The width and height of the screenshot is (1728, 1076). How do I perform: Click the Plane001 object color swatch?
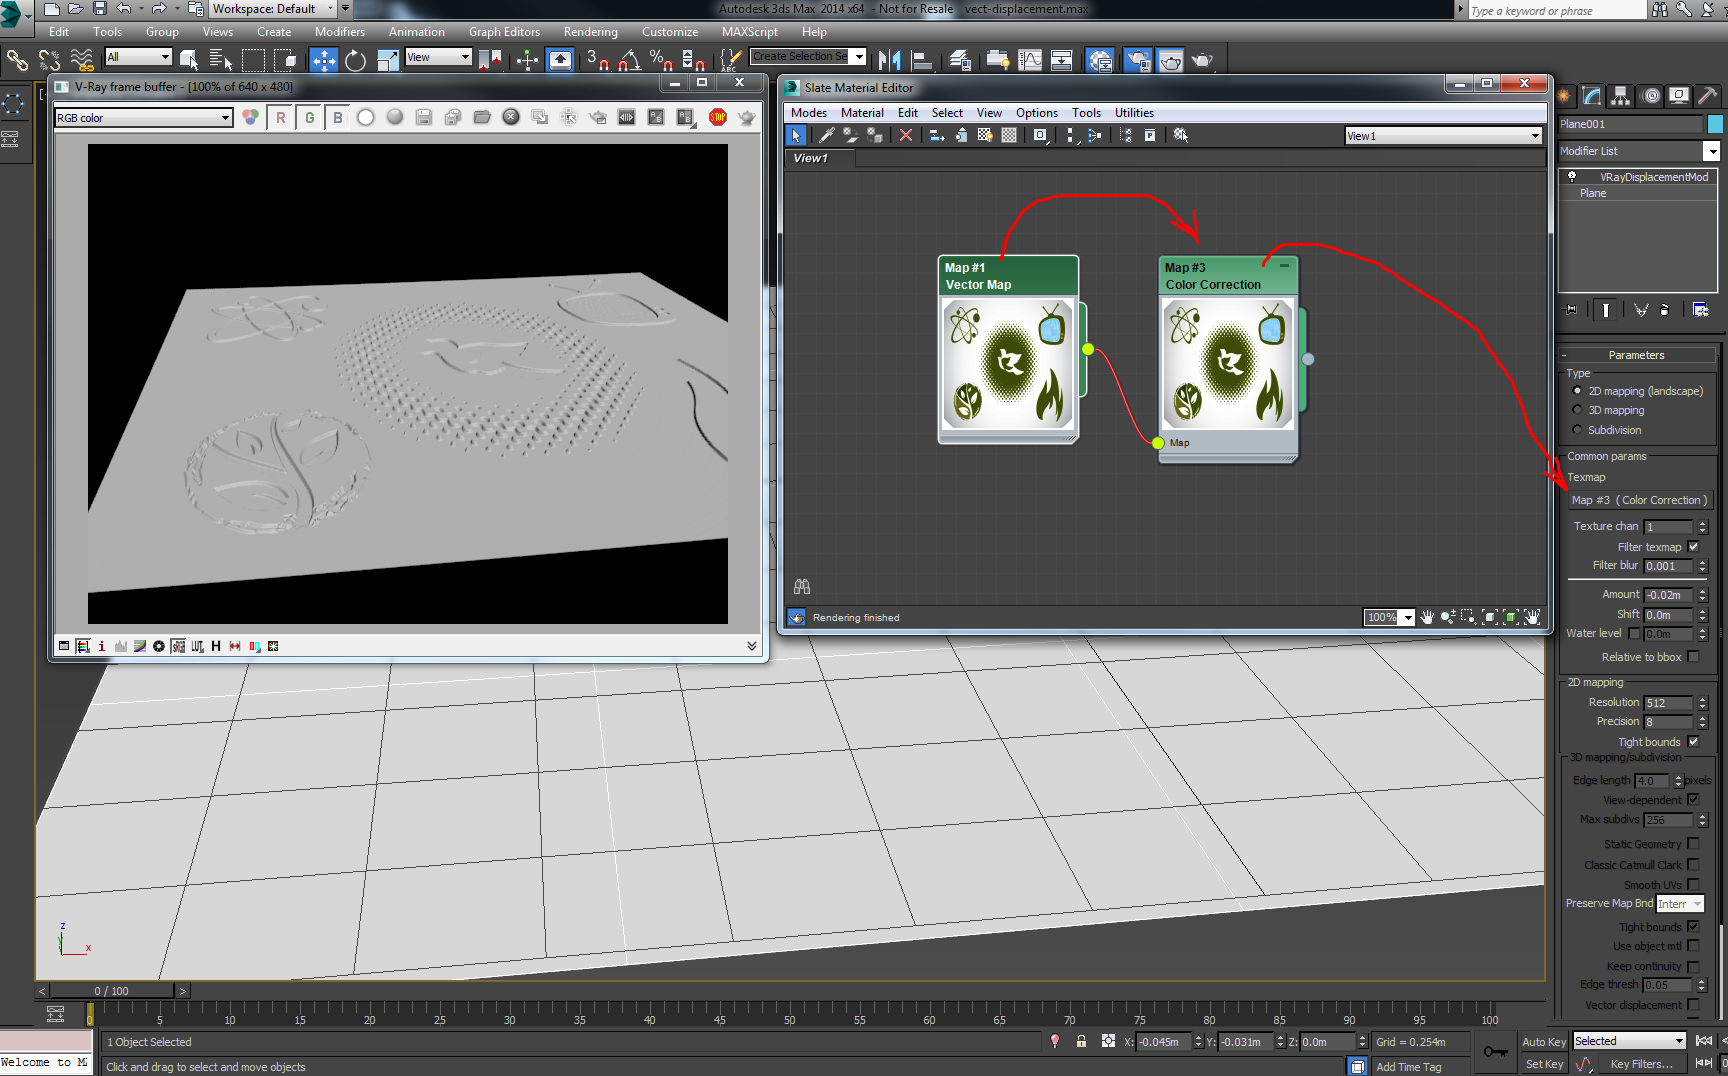[1715, 124]
